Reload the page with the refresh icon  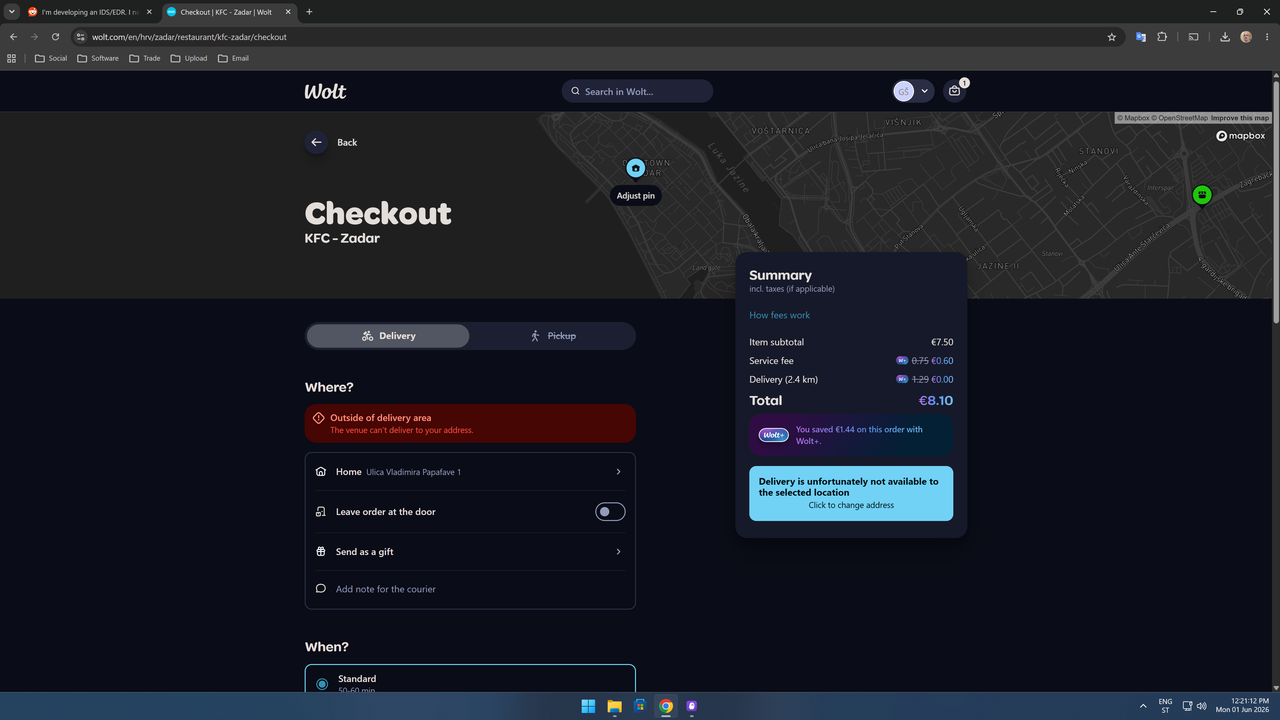tap(55, 37)
